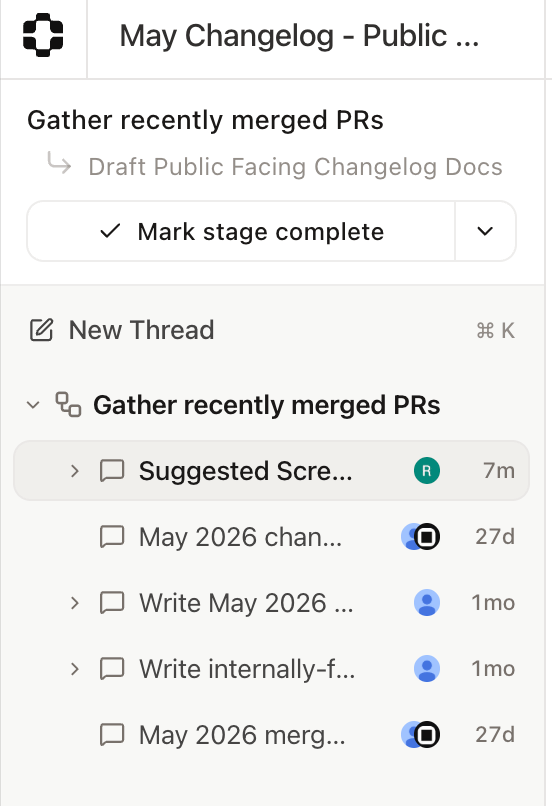Open Draft Public Facing Changelog Docs link
552x806 pixels.
[x=295, y=167]
